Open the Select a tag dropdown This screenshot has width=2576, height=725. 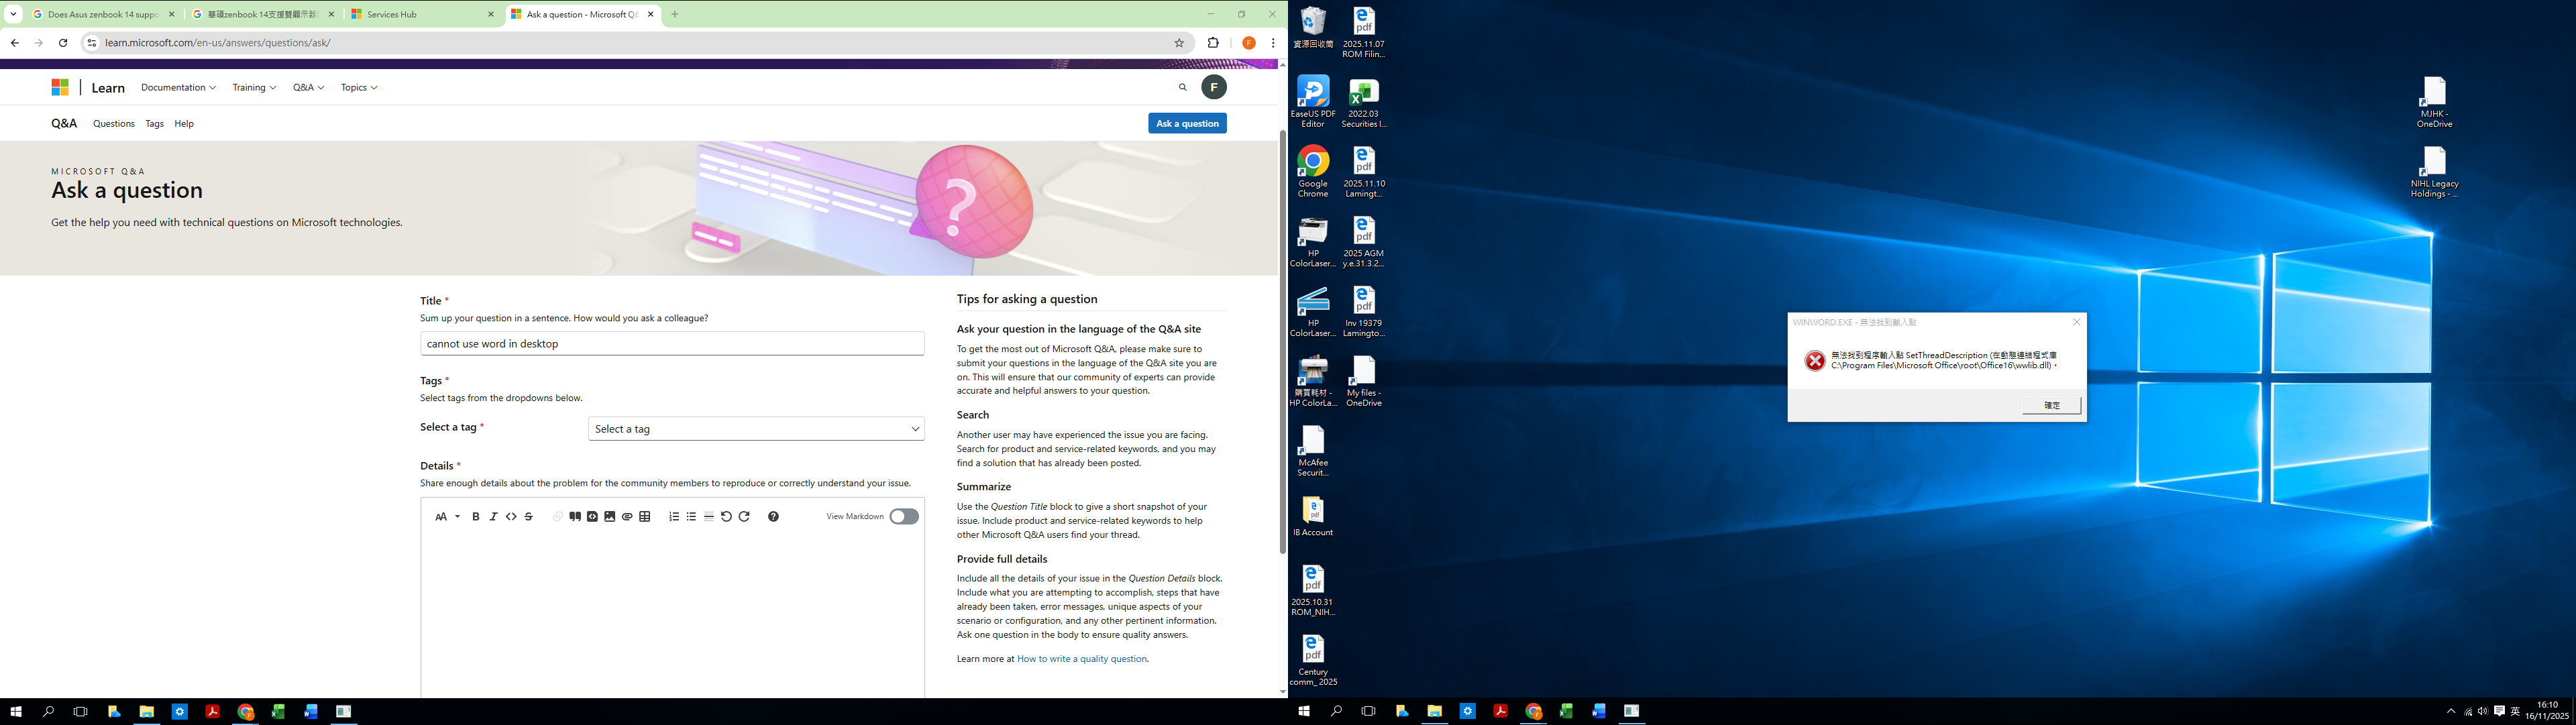tap(756, 429)
